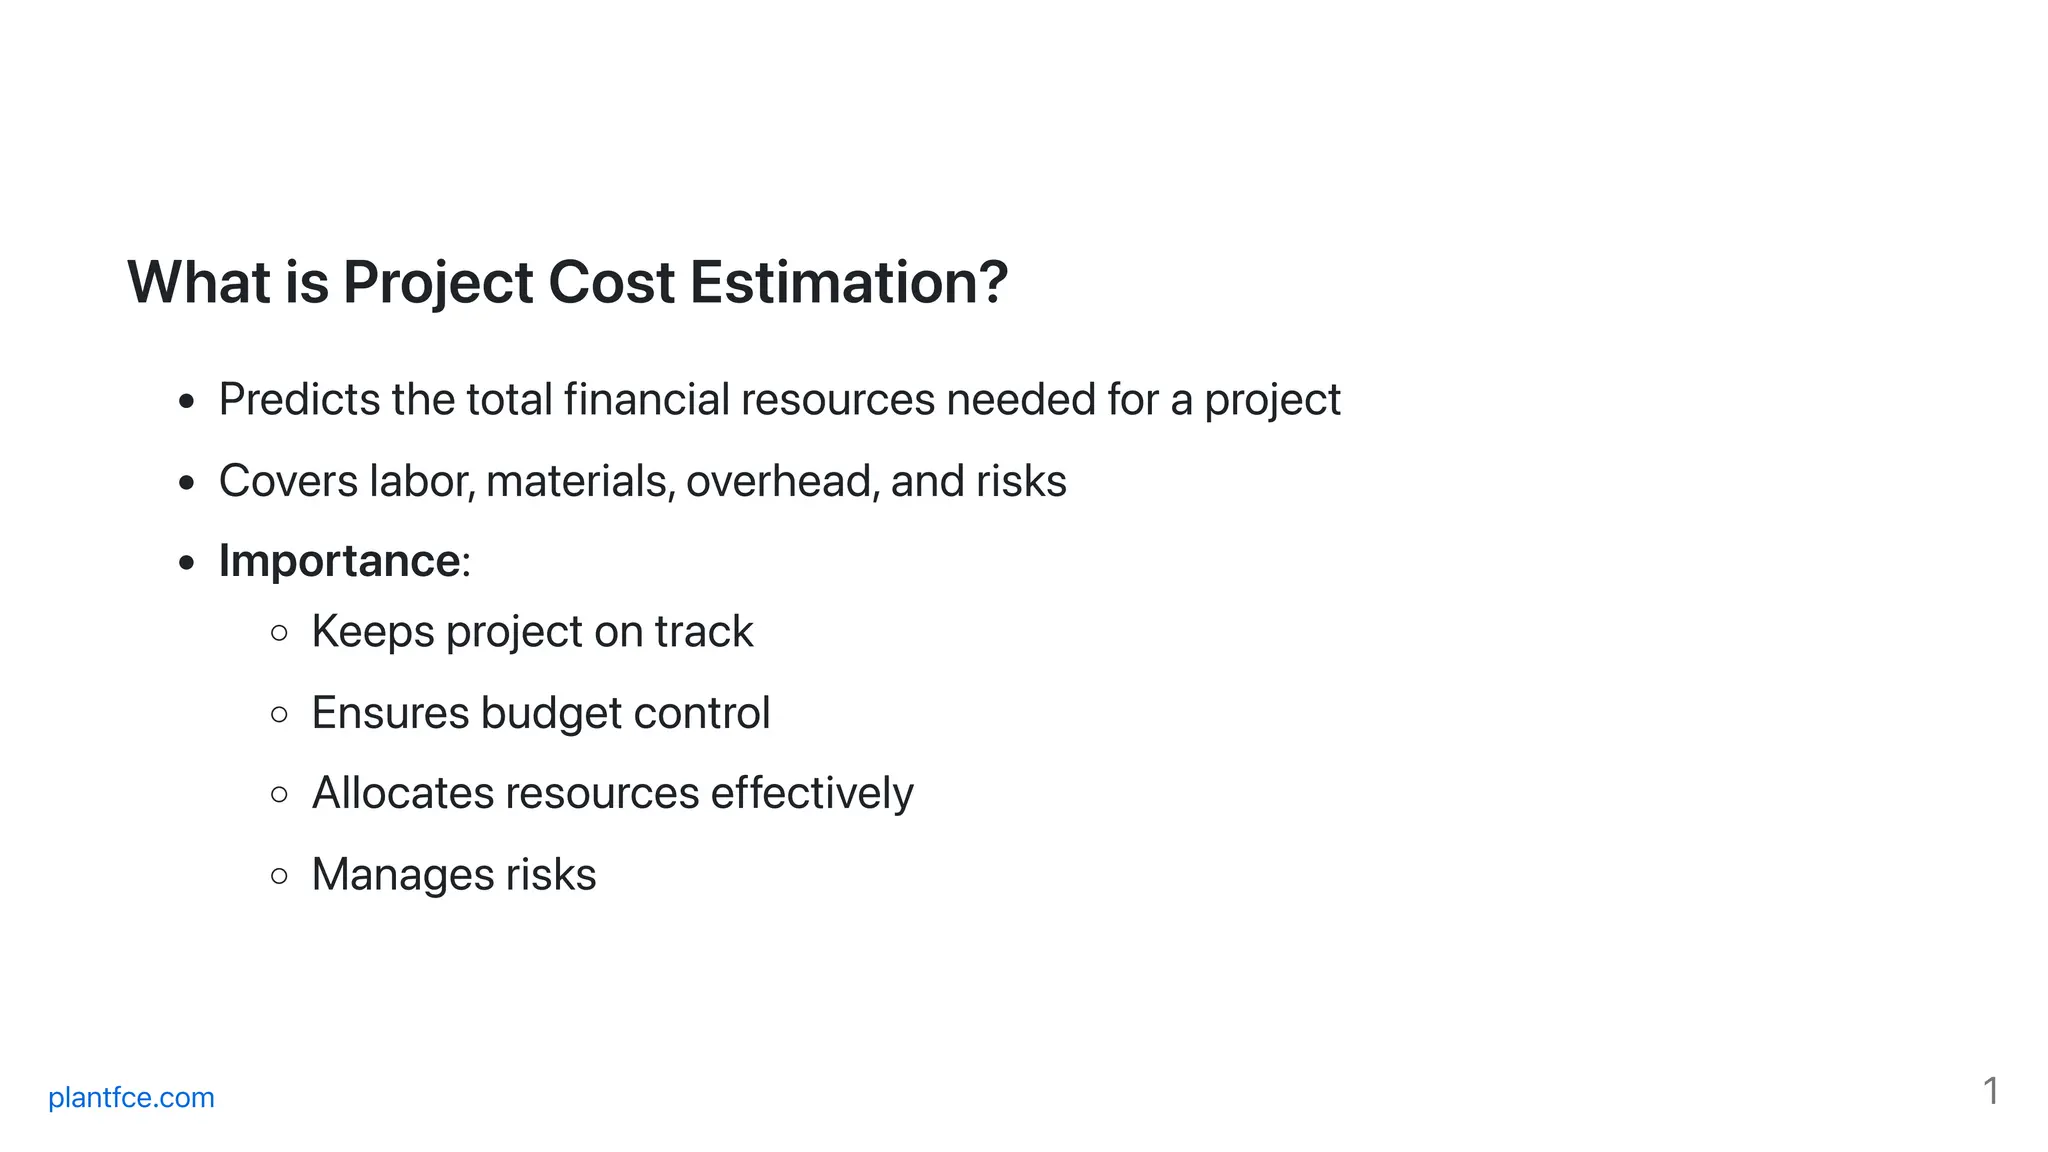The width and height of the screenshot is (2048, 1152).
Task: Click the 'Keeps project on track' sub-bullet
Action: coord(532,632)
